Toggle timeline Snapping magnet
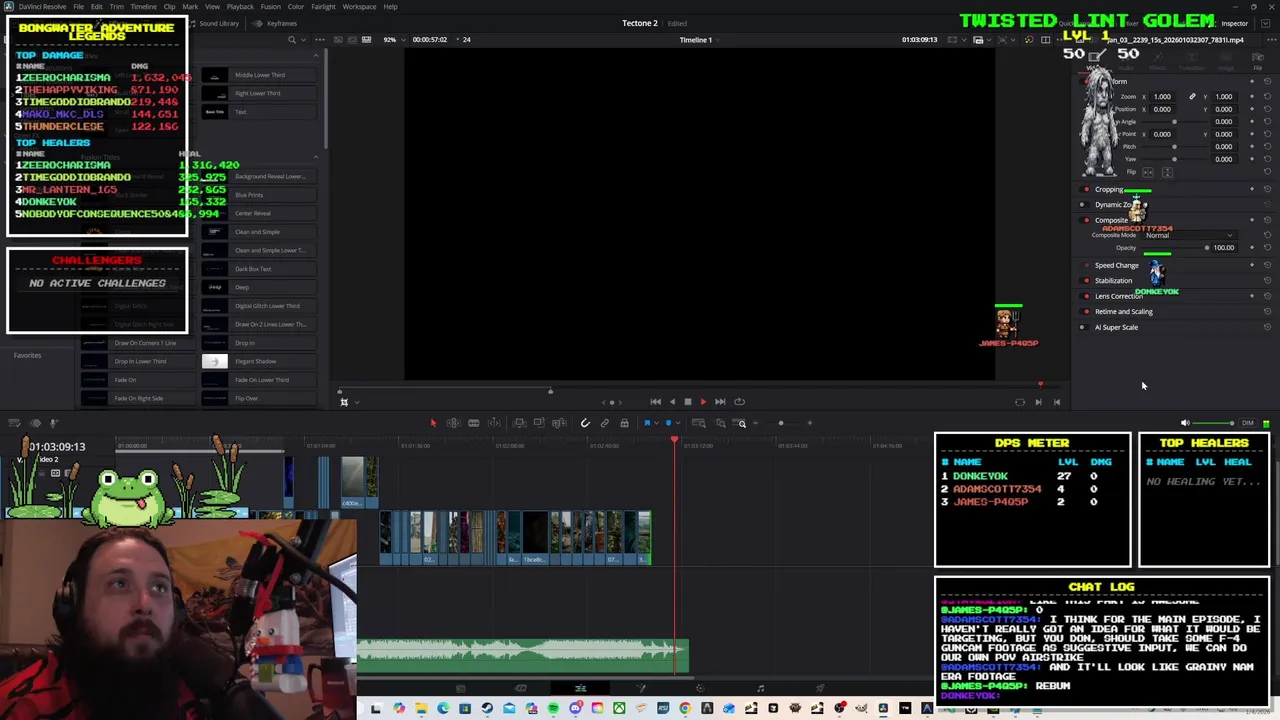Screen dimensions: 1280x720 tap(585, 423)
